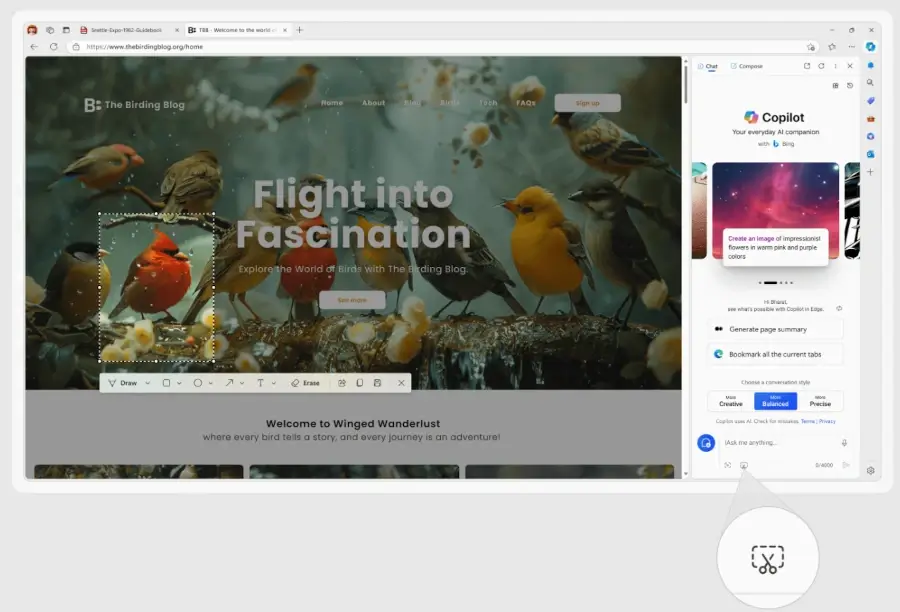Click the send message arrow
900x612 pixels.
845,465
